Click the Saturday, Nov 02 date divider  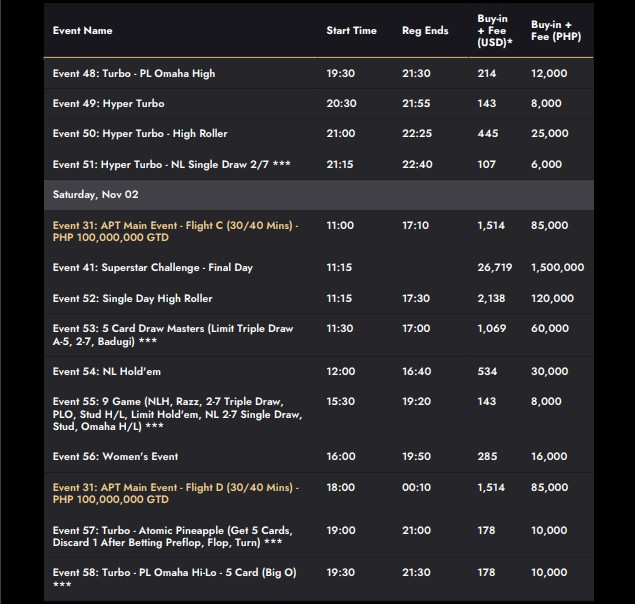(96, 194)
